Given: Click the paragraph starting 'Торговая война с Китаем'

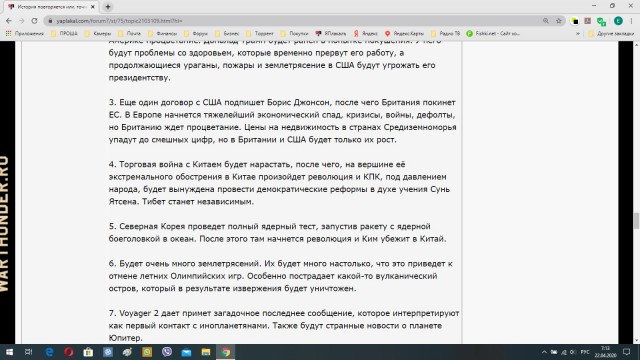Looking at the screenshot, I should click(x=279, y=183).
